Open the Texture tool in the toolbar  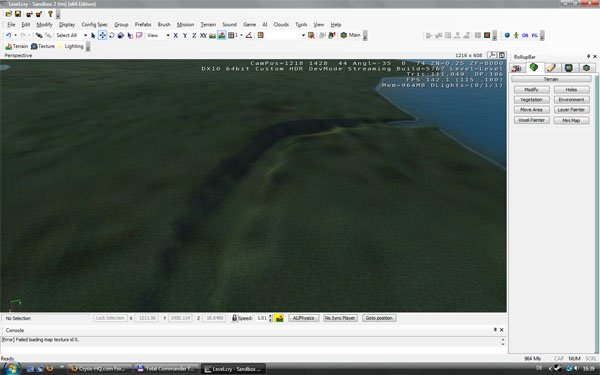coord(43,46)
